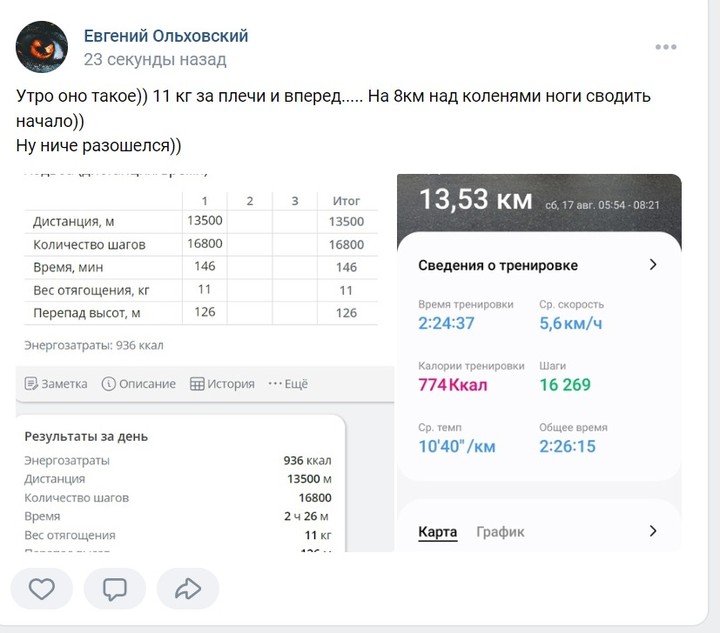Viewport: 720px width, 633px height.
Task: Click the 2:24:37 training time value
Action: 446,323
